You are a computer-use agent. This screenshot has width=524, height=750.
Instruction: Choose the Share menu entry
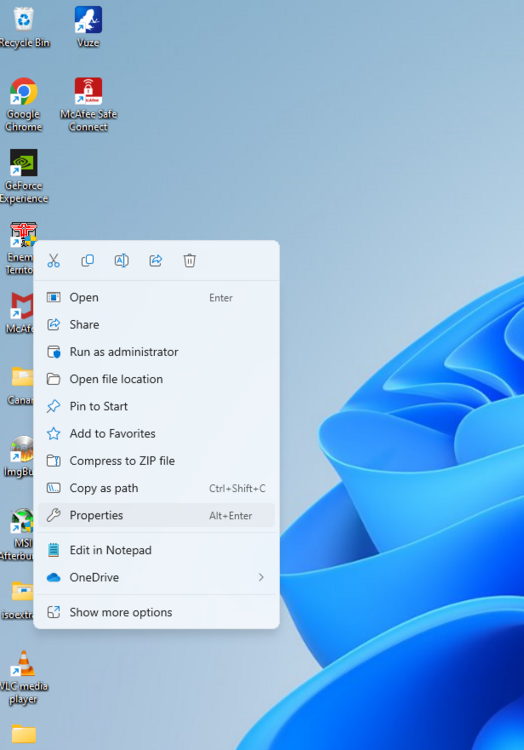tap(156, 325)
